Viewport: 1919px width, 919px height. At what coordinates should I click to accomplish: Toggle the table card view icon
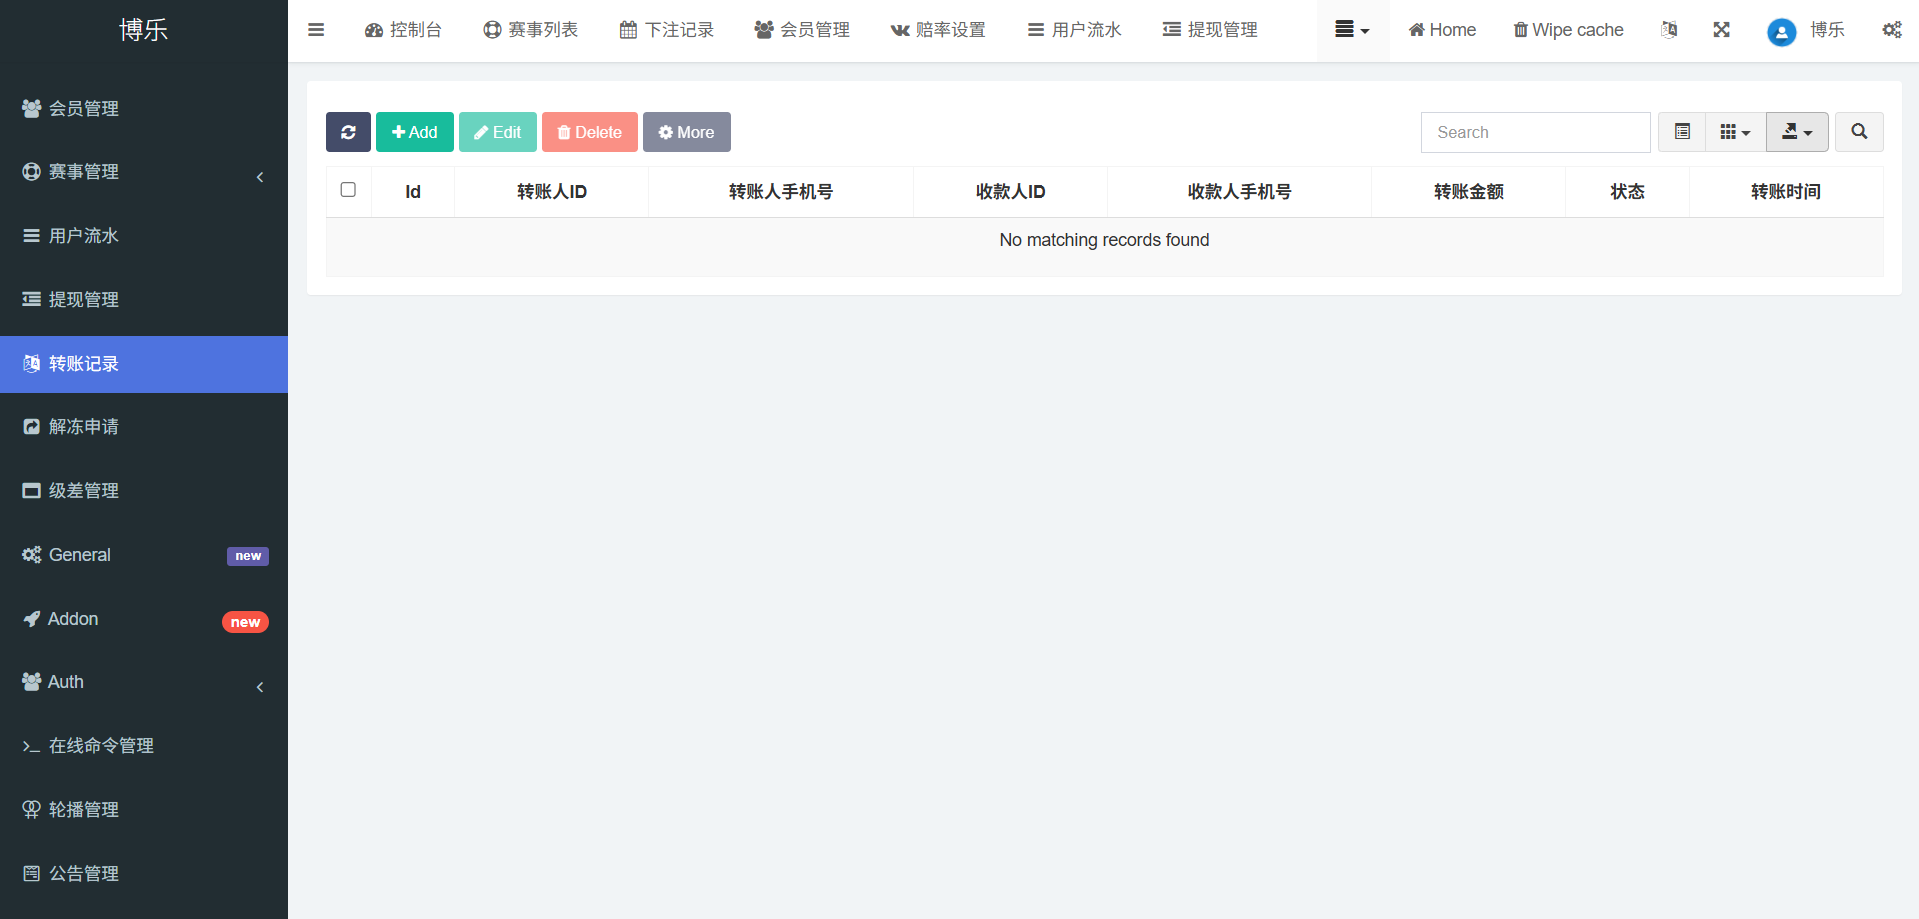click(x=1682, y=132)
